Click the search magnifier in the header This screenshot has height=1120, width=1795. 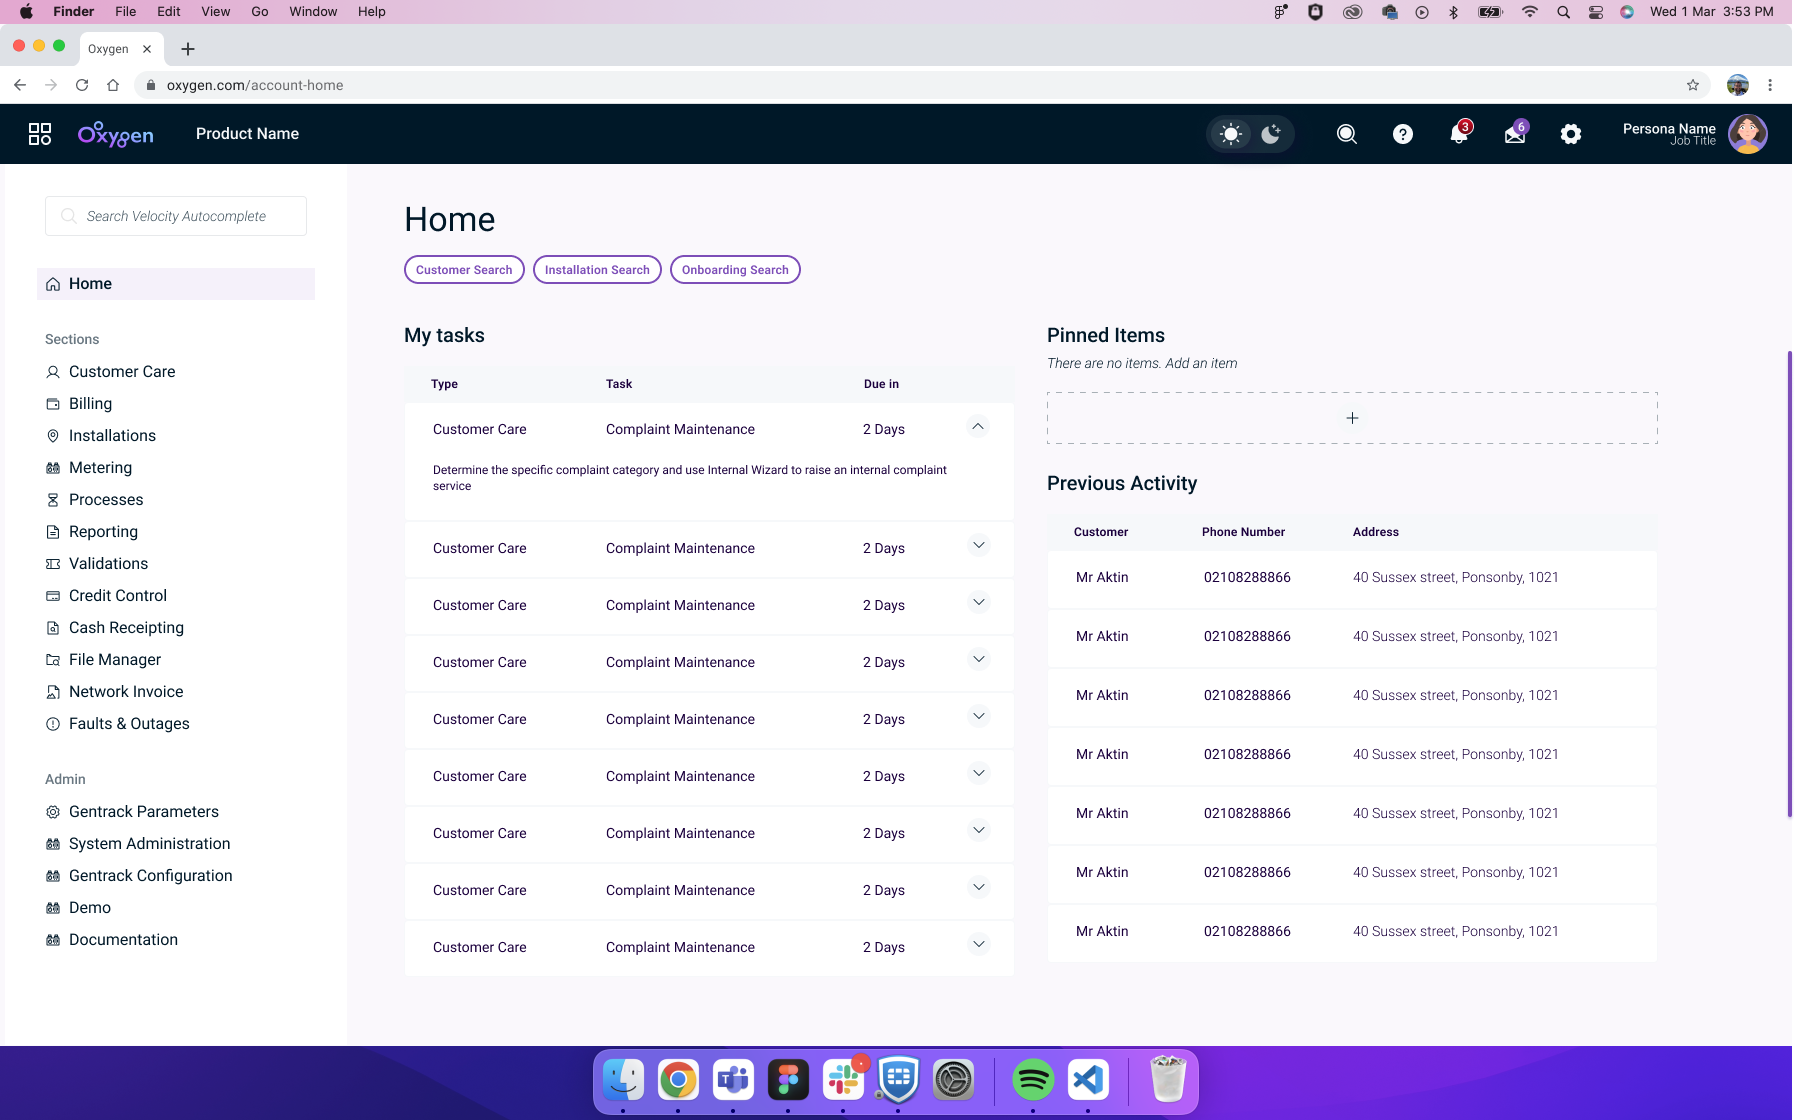[x=1346, y=134]
